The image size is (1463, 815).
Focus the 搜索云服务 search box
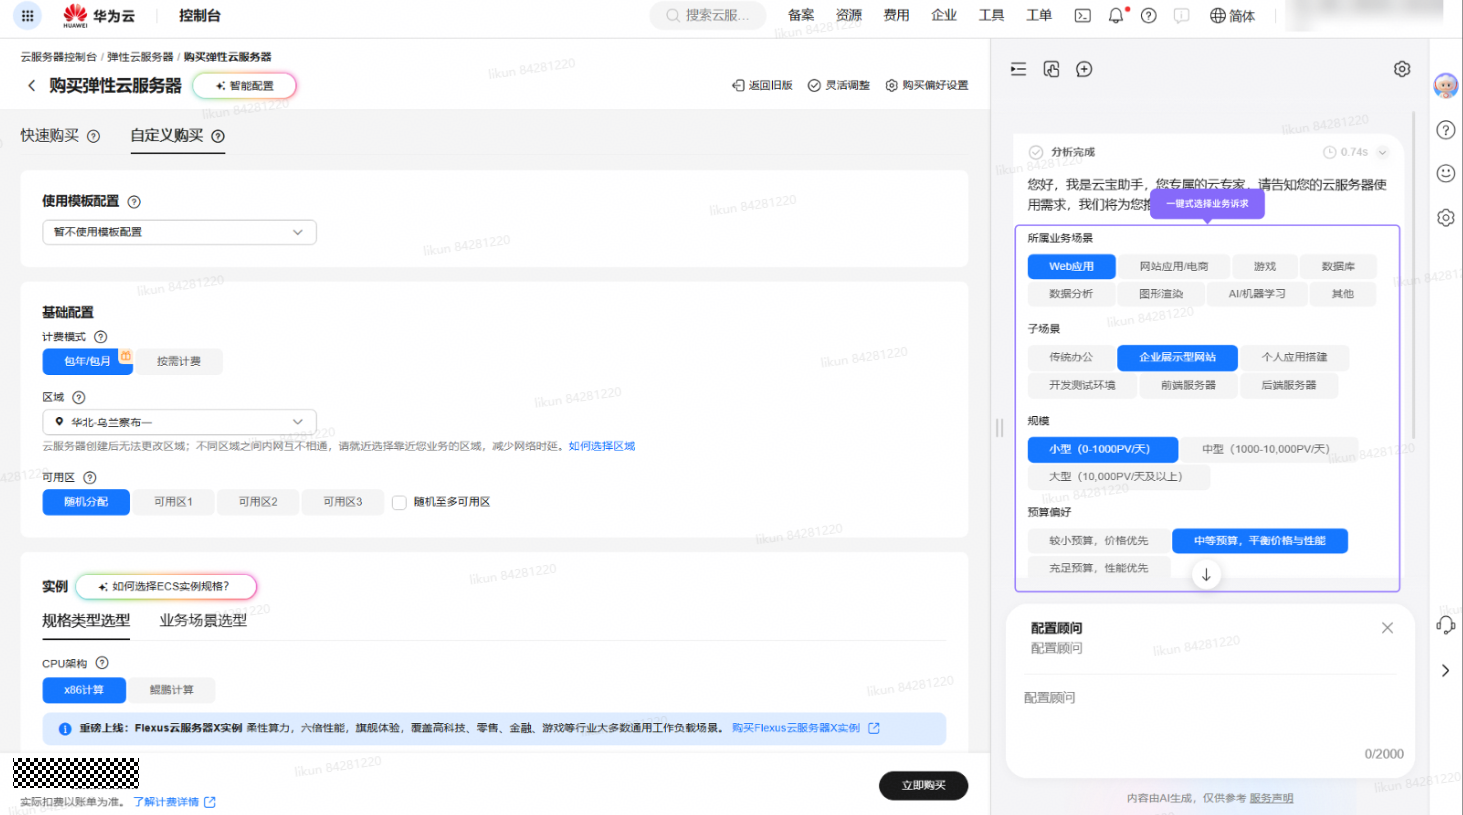click(x=708, y=16)
